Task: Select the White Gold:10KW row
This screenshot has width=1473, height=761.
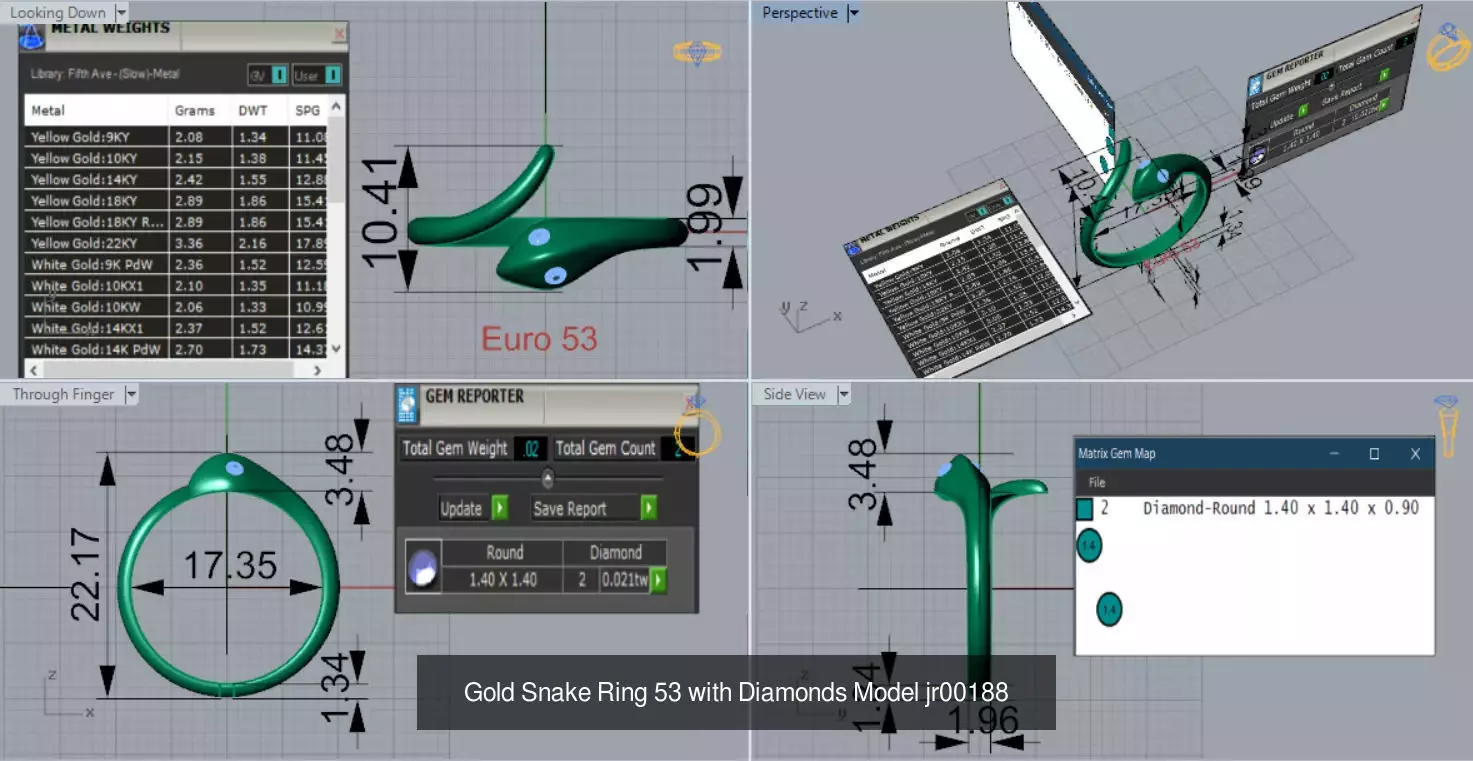Action: 176,307
